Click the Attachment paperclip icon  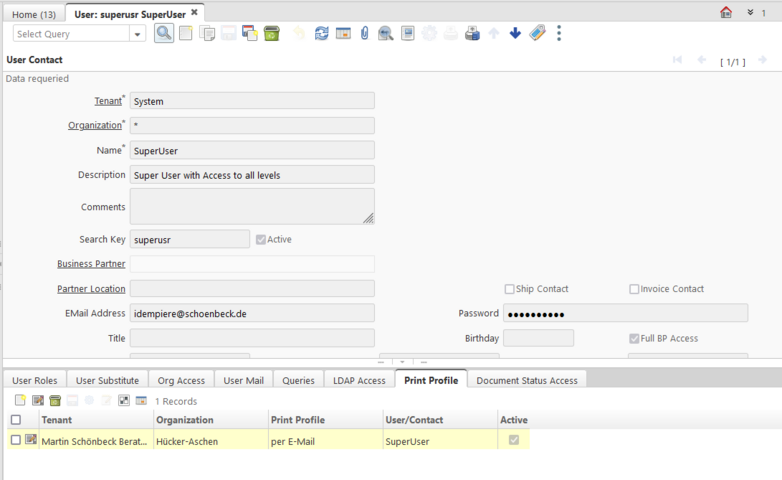tap(364, 33)
